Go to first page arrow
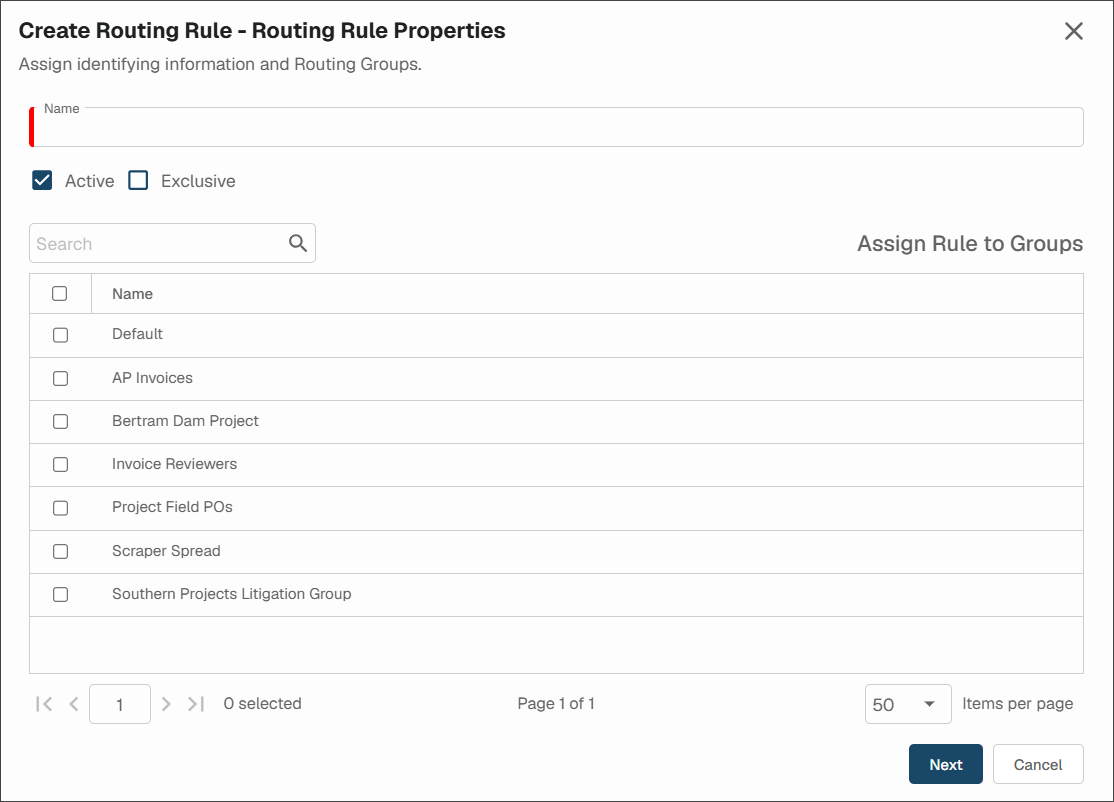1114x802 pixels. (x=44, y=704)
